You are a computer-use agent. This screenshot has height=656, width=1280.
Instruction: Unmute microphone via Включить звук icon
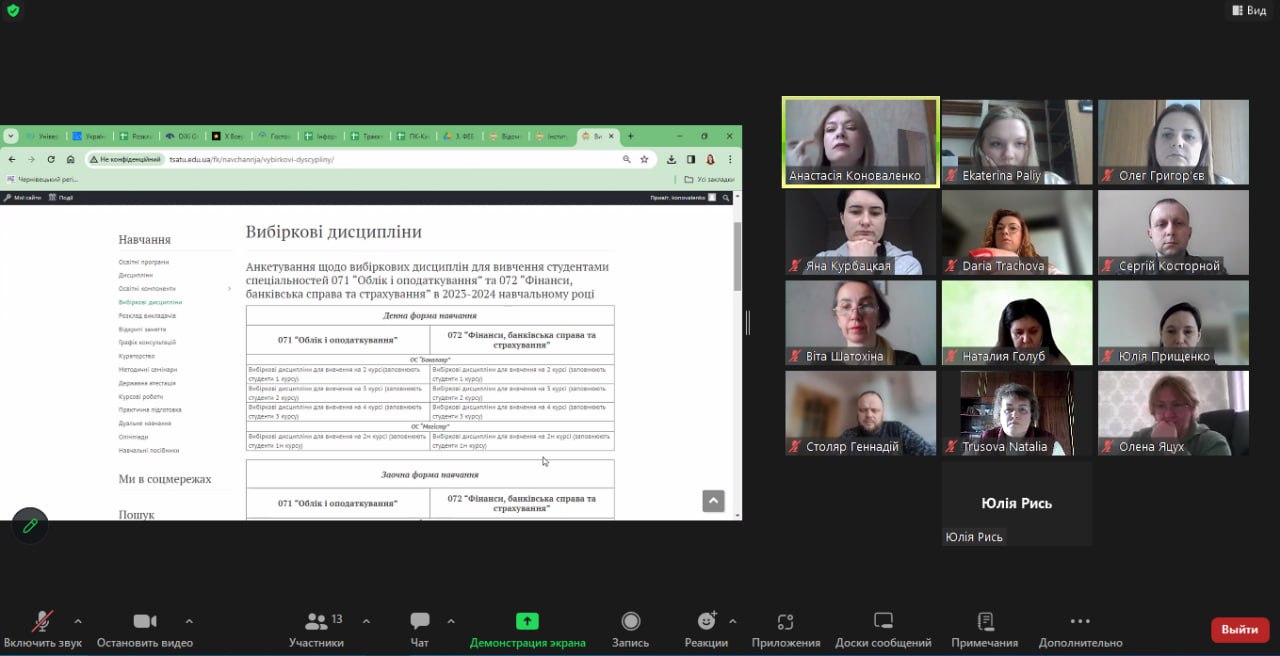(x=42, y=621)
